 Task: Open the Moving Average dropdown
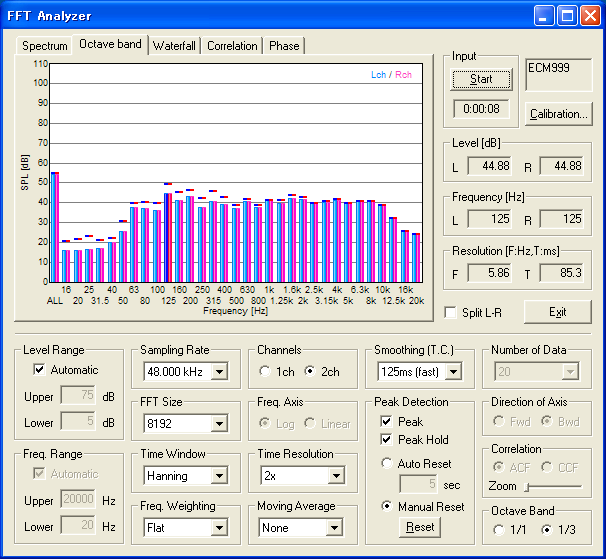point(334,528)
